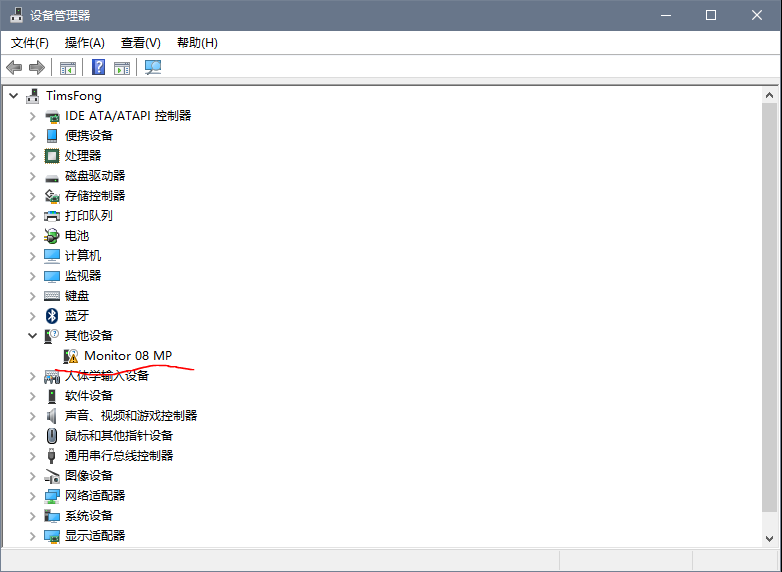This screenshot has height=572, width=782.
Task: Click the scrollbar down arrow
Action: [x=769, y=537]
